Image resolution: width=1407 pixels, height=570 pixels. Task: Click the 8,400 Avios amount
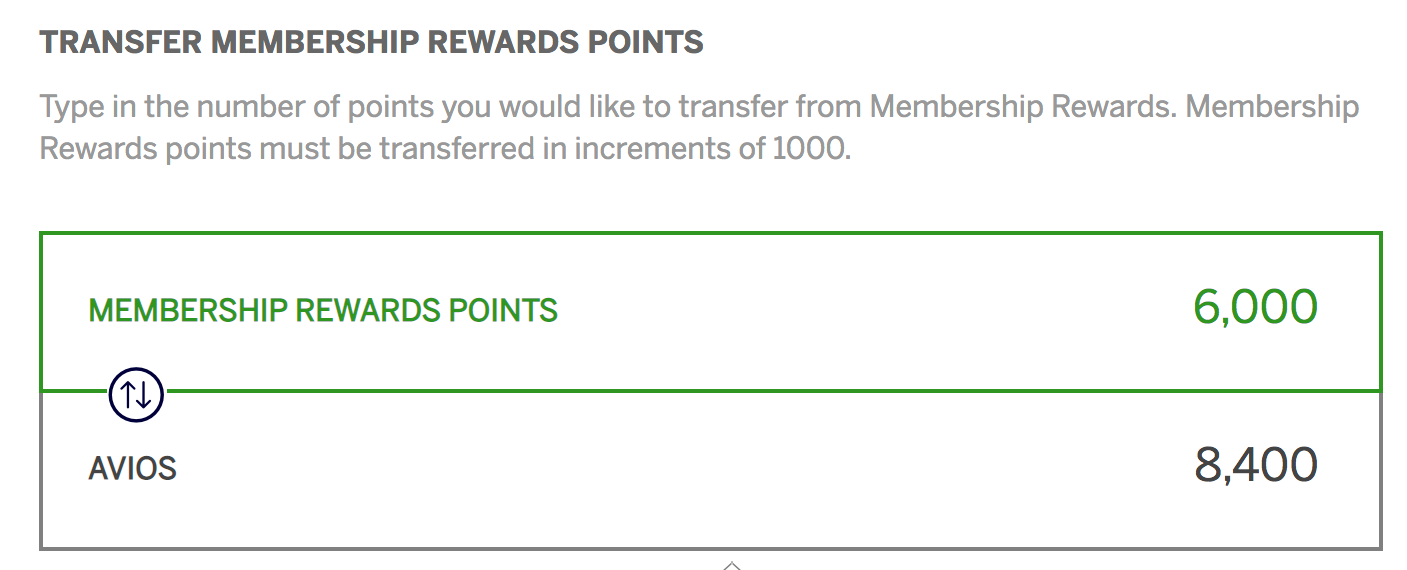(1255, 466)
